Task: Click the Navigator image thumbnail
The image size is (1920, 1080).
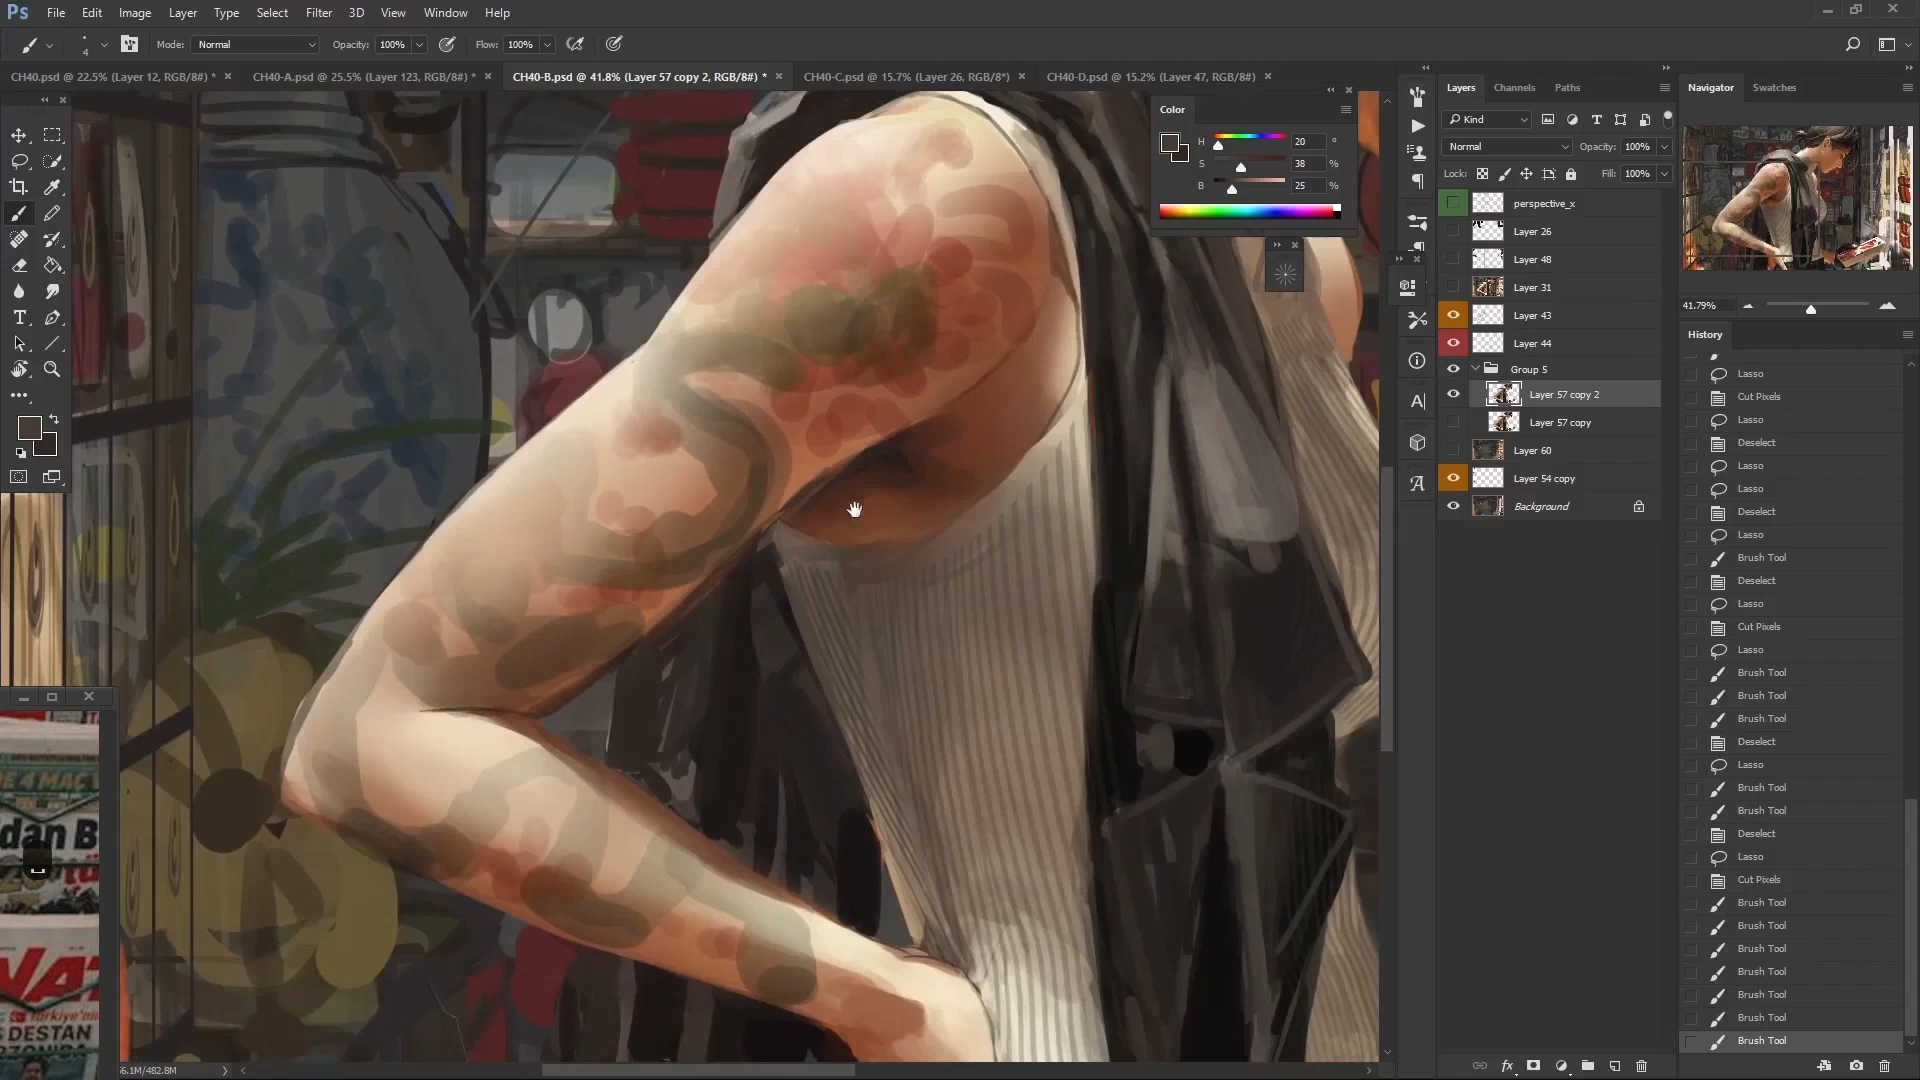Action: (1797, 198)
